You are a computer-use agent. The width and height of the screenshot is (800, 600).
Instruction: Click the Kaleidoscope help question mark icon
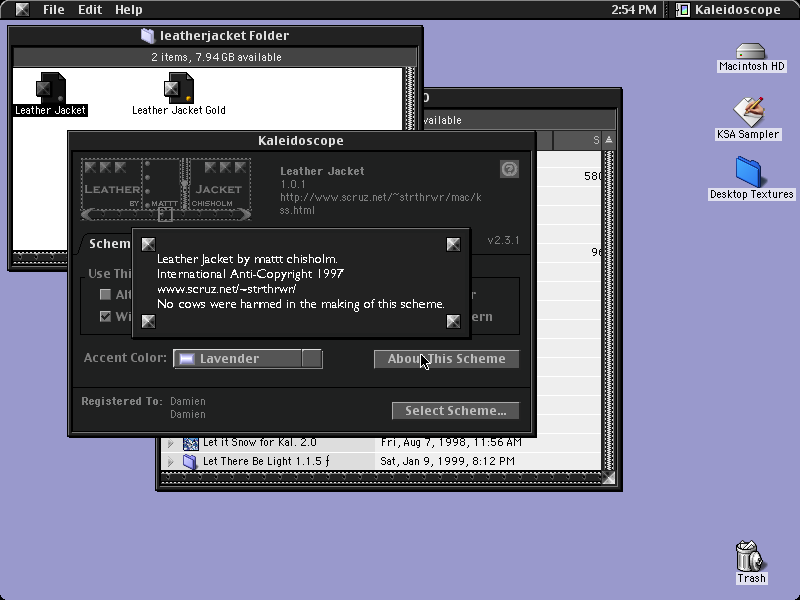tap(509, 169)
